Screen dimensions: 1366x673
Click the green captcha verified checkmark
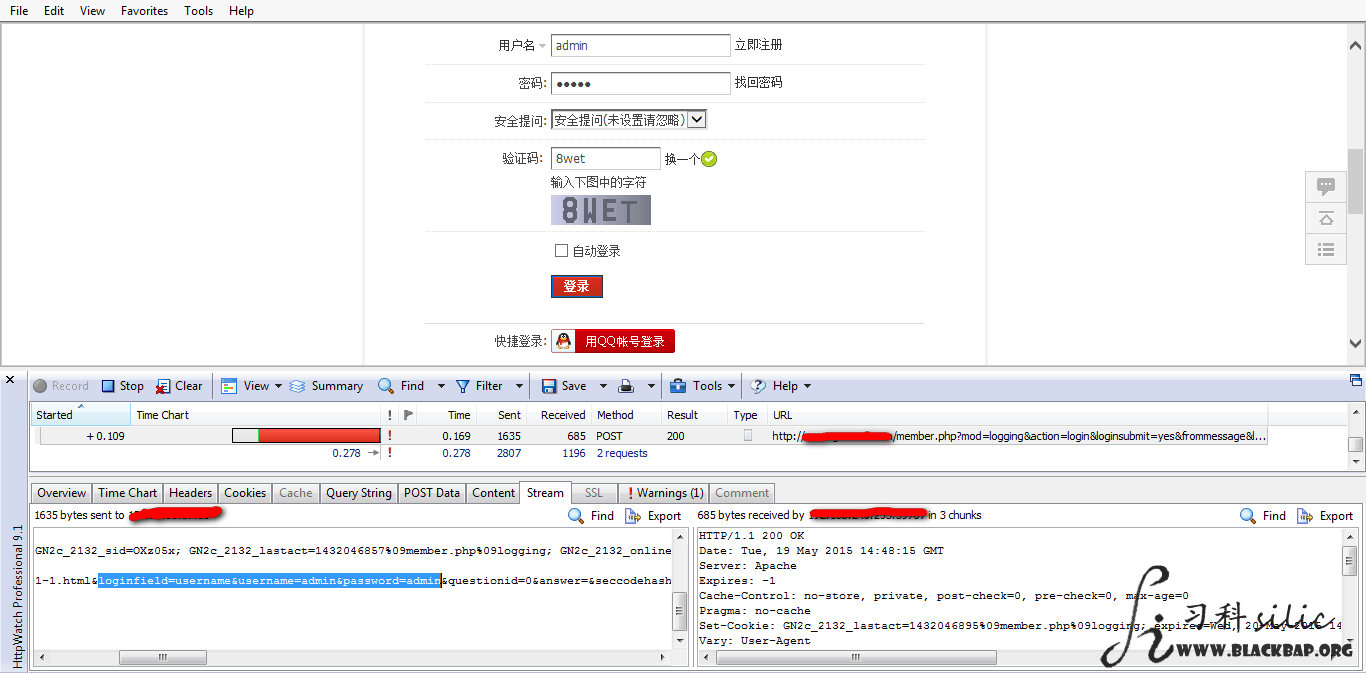tap(709, 159)
